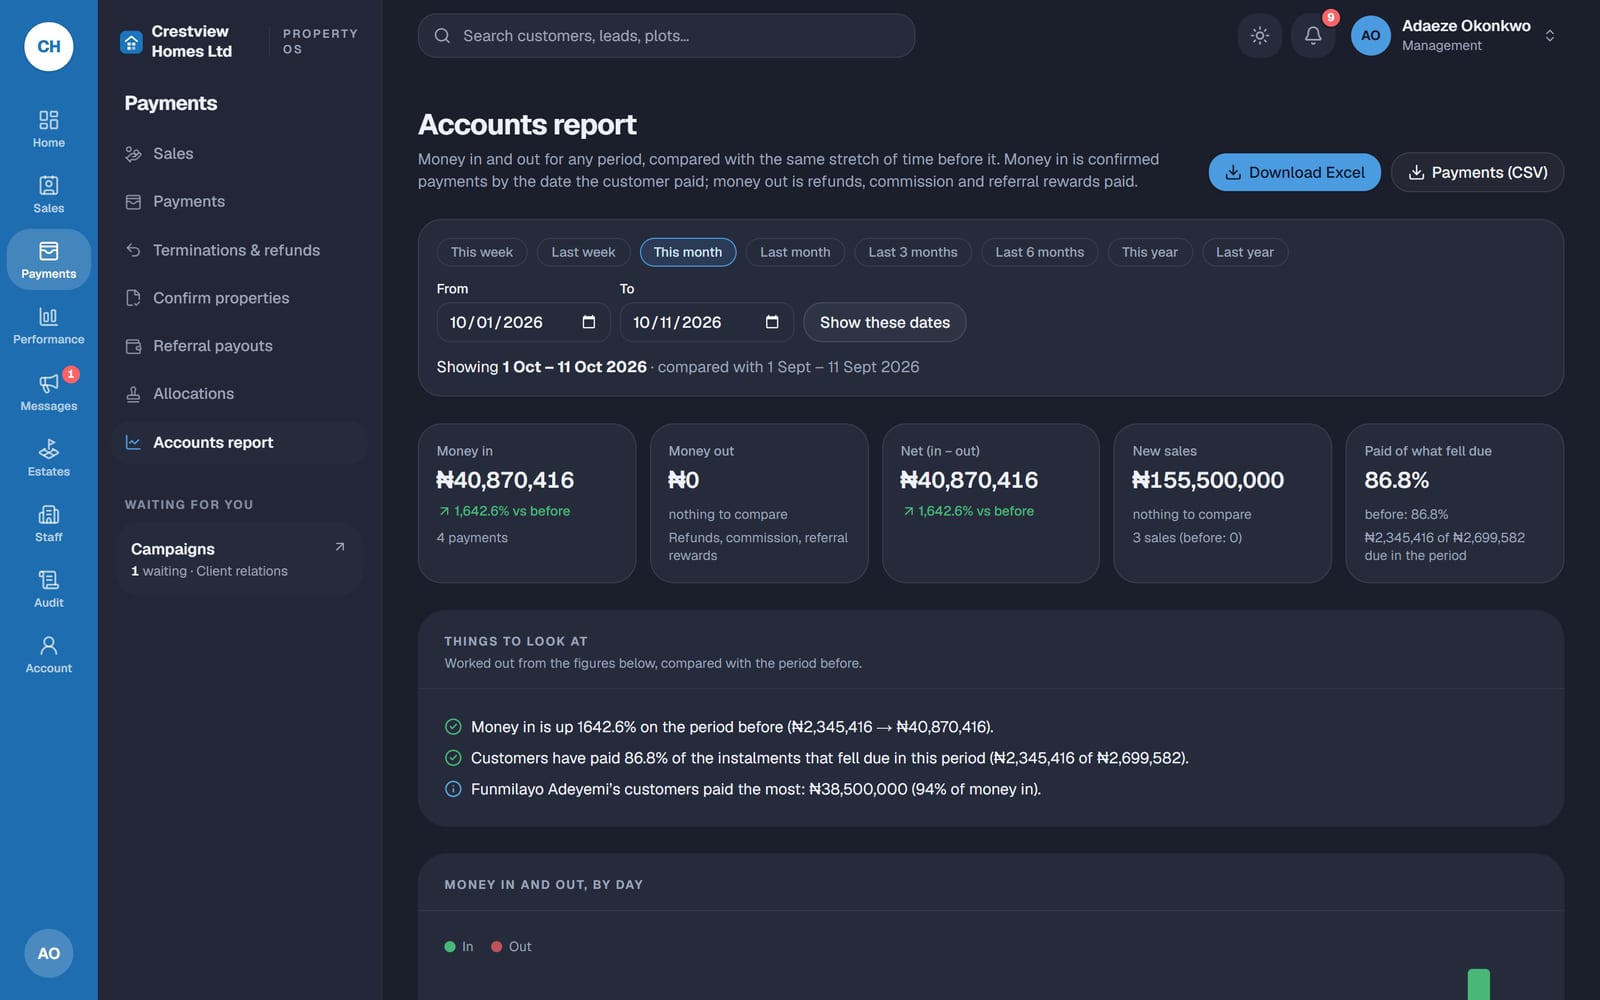Click the Money out card
This screenshot has height=1000, width=1600.
coord(759,503)
